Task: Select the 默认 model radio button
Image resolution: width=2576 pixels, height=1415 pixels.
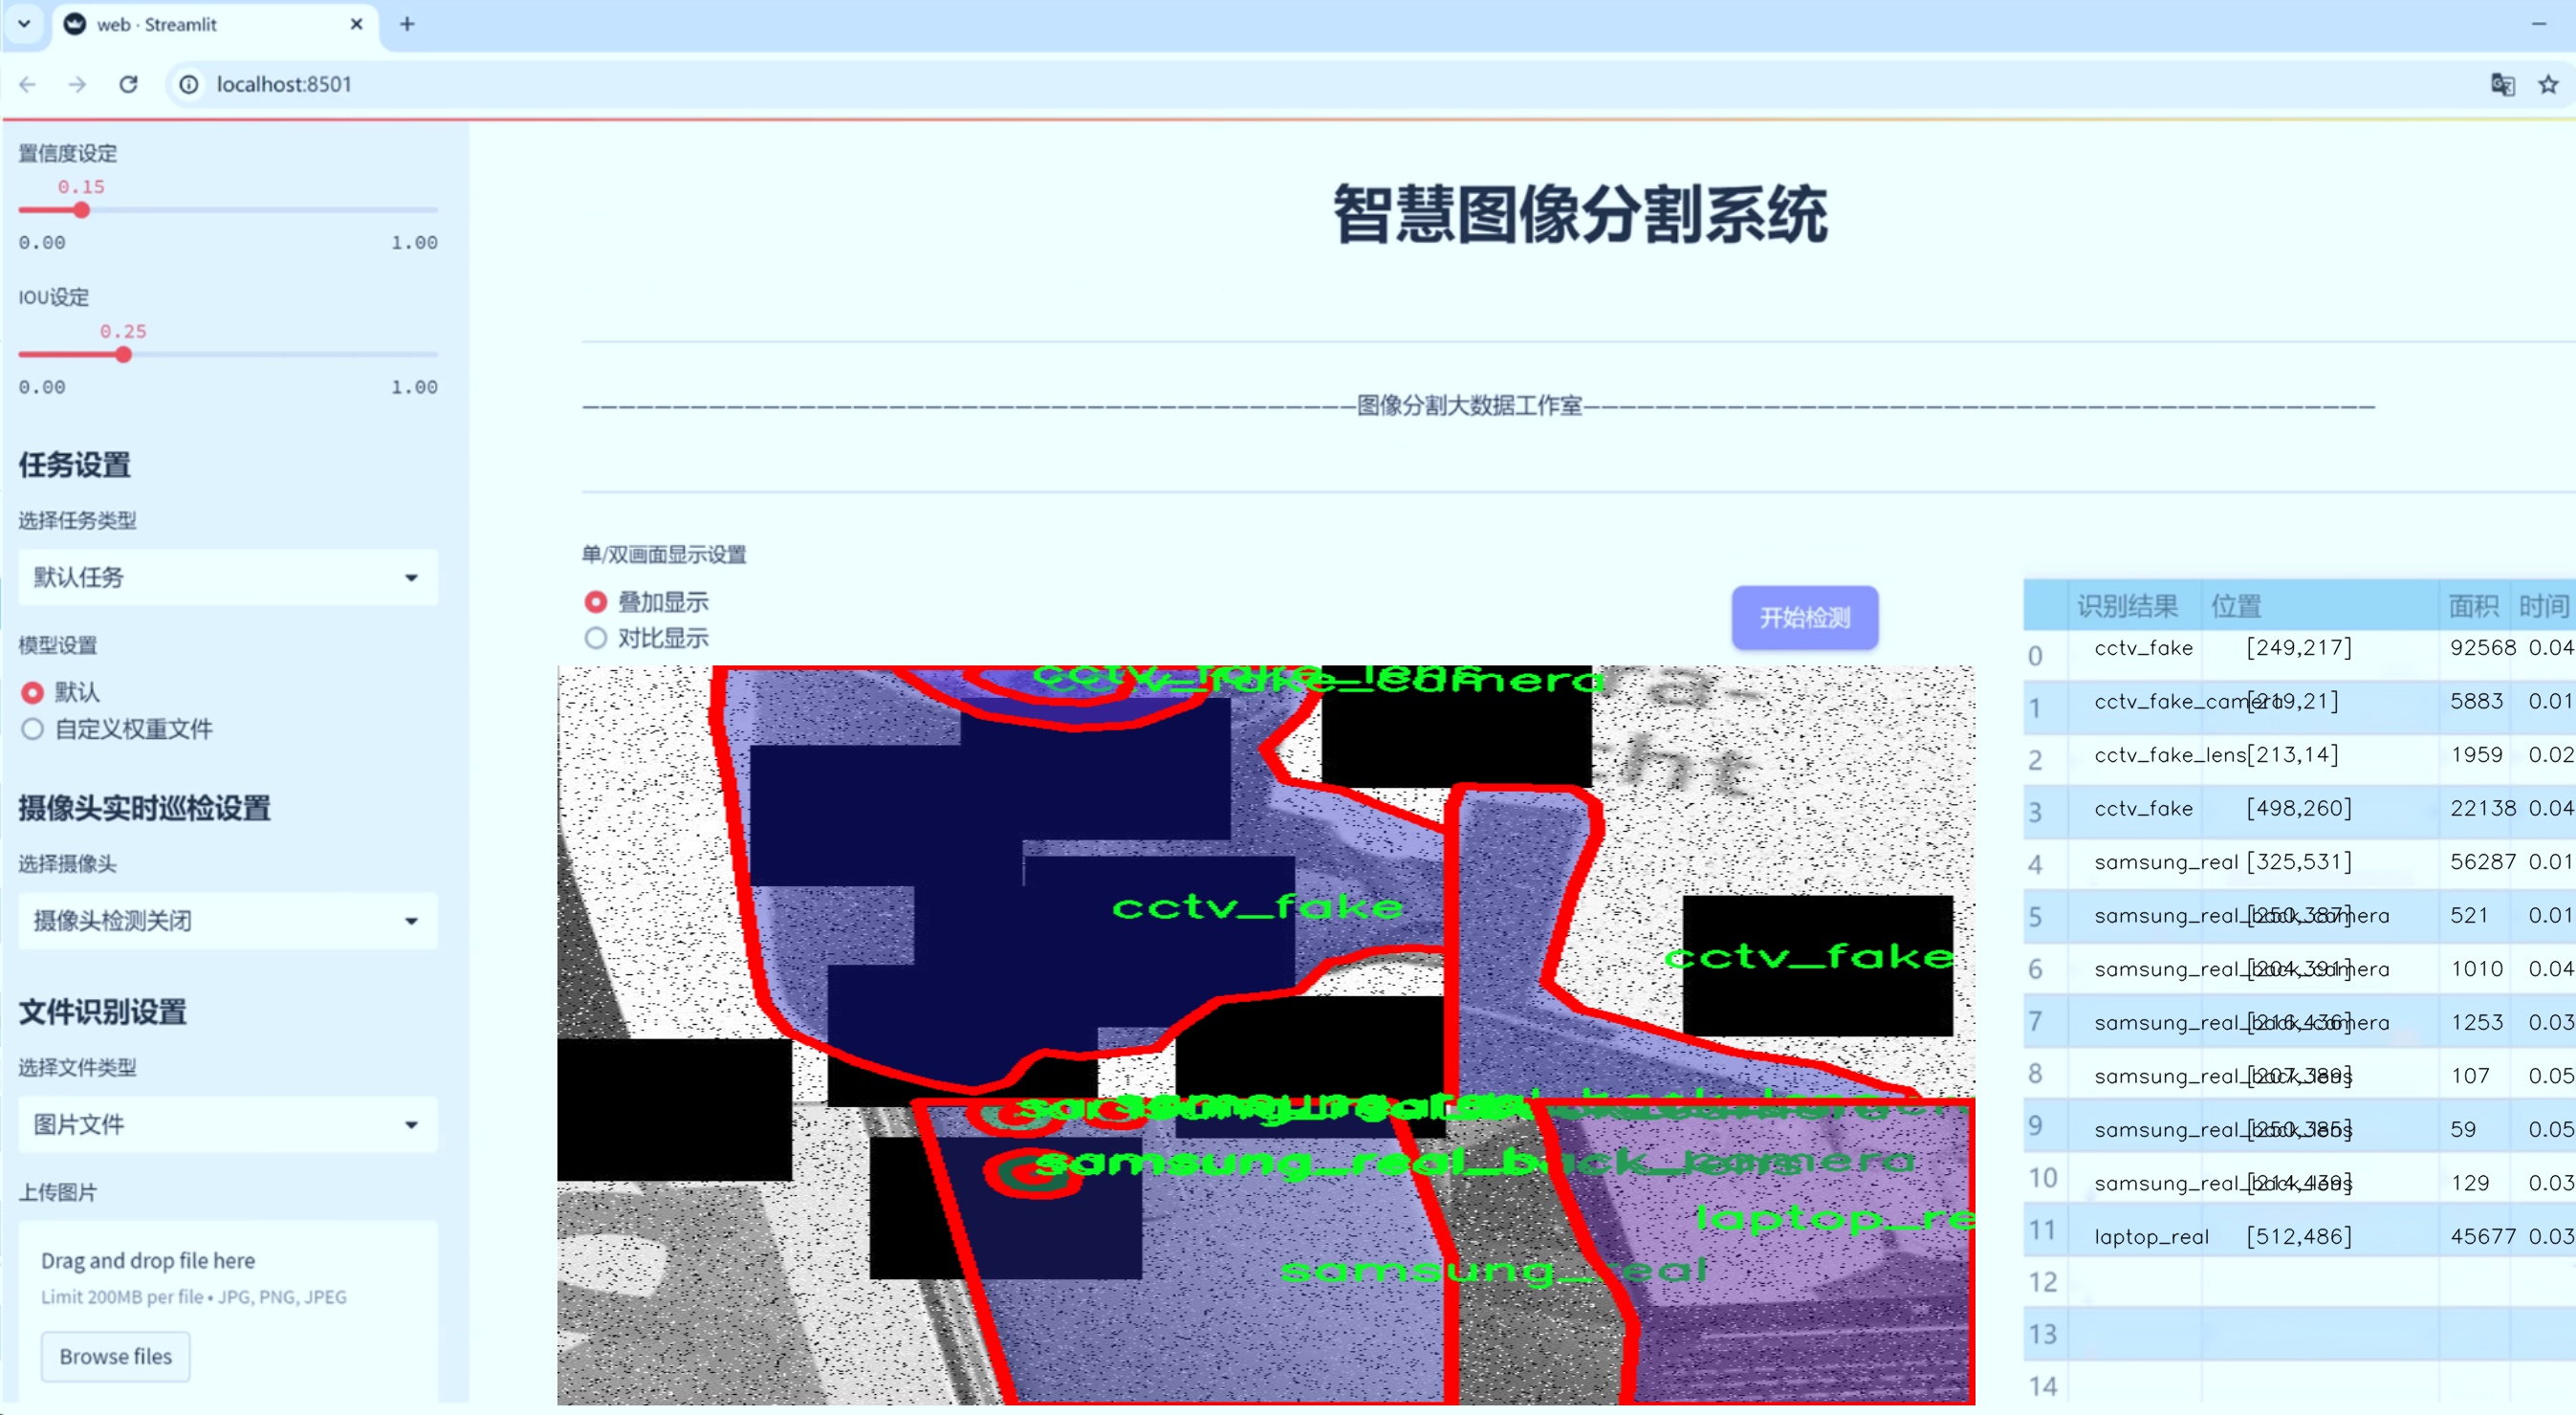Action: coord(32,692)
